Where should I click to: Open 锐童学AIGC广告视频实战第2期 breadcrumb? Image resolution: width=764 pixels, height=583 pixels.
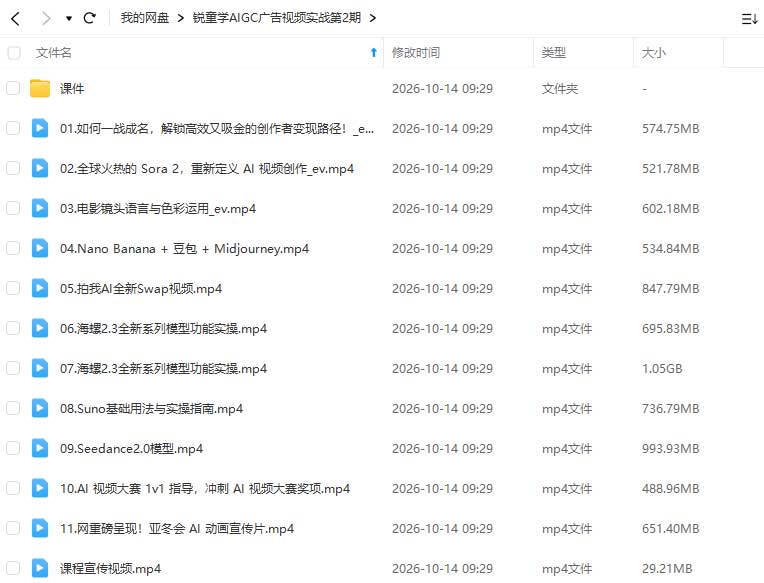pos(277,18)
